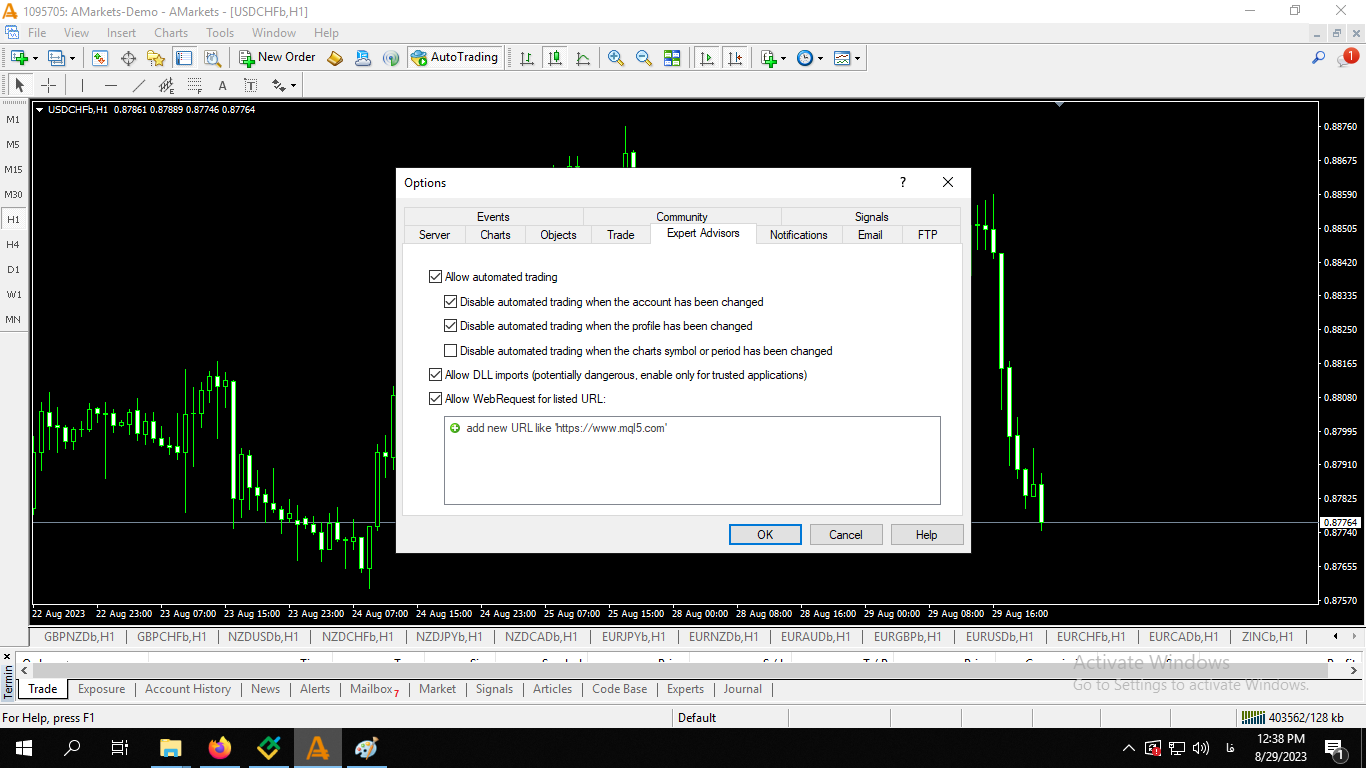Click the Help button in Options dialog

927,535
